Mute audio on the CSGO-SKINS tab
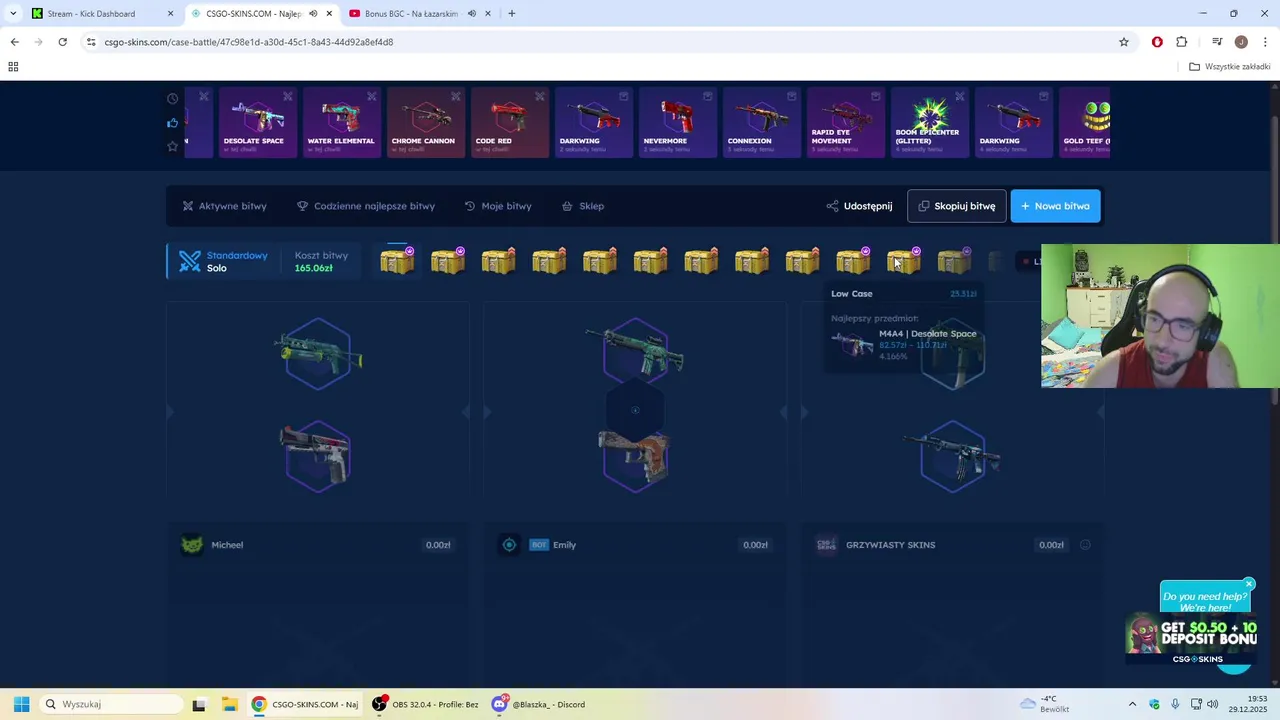The height and width of the screenshot is (720, 1280). 313,14
